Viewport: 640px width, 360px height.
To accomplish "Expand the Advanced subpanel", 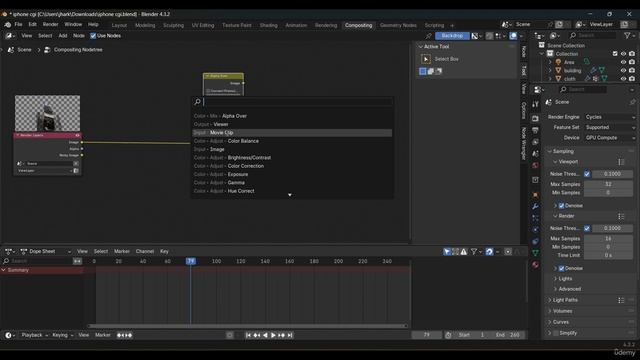I will click(x=556, y=289).
